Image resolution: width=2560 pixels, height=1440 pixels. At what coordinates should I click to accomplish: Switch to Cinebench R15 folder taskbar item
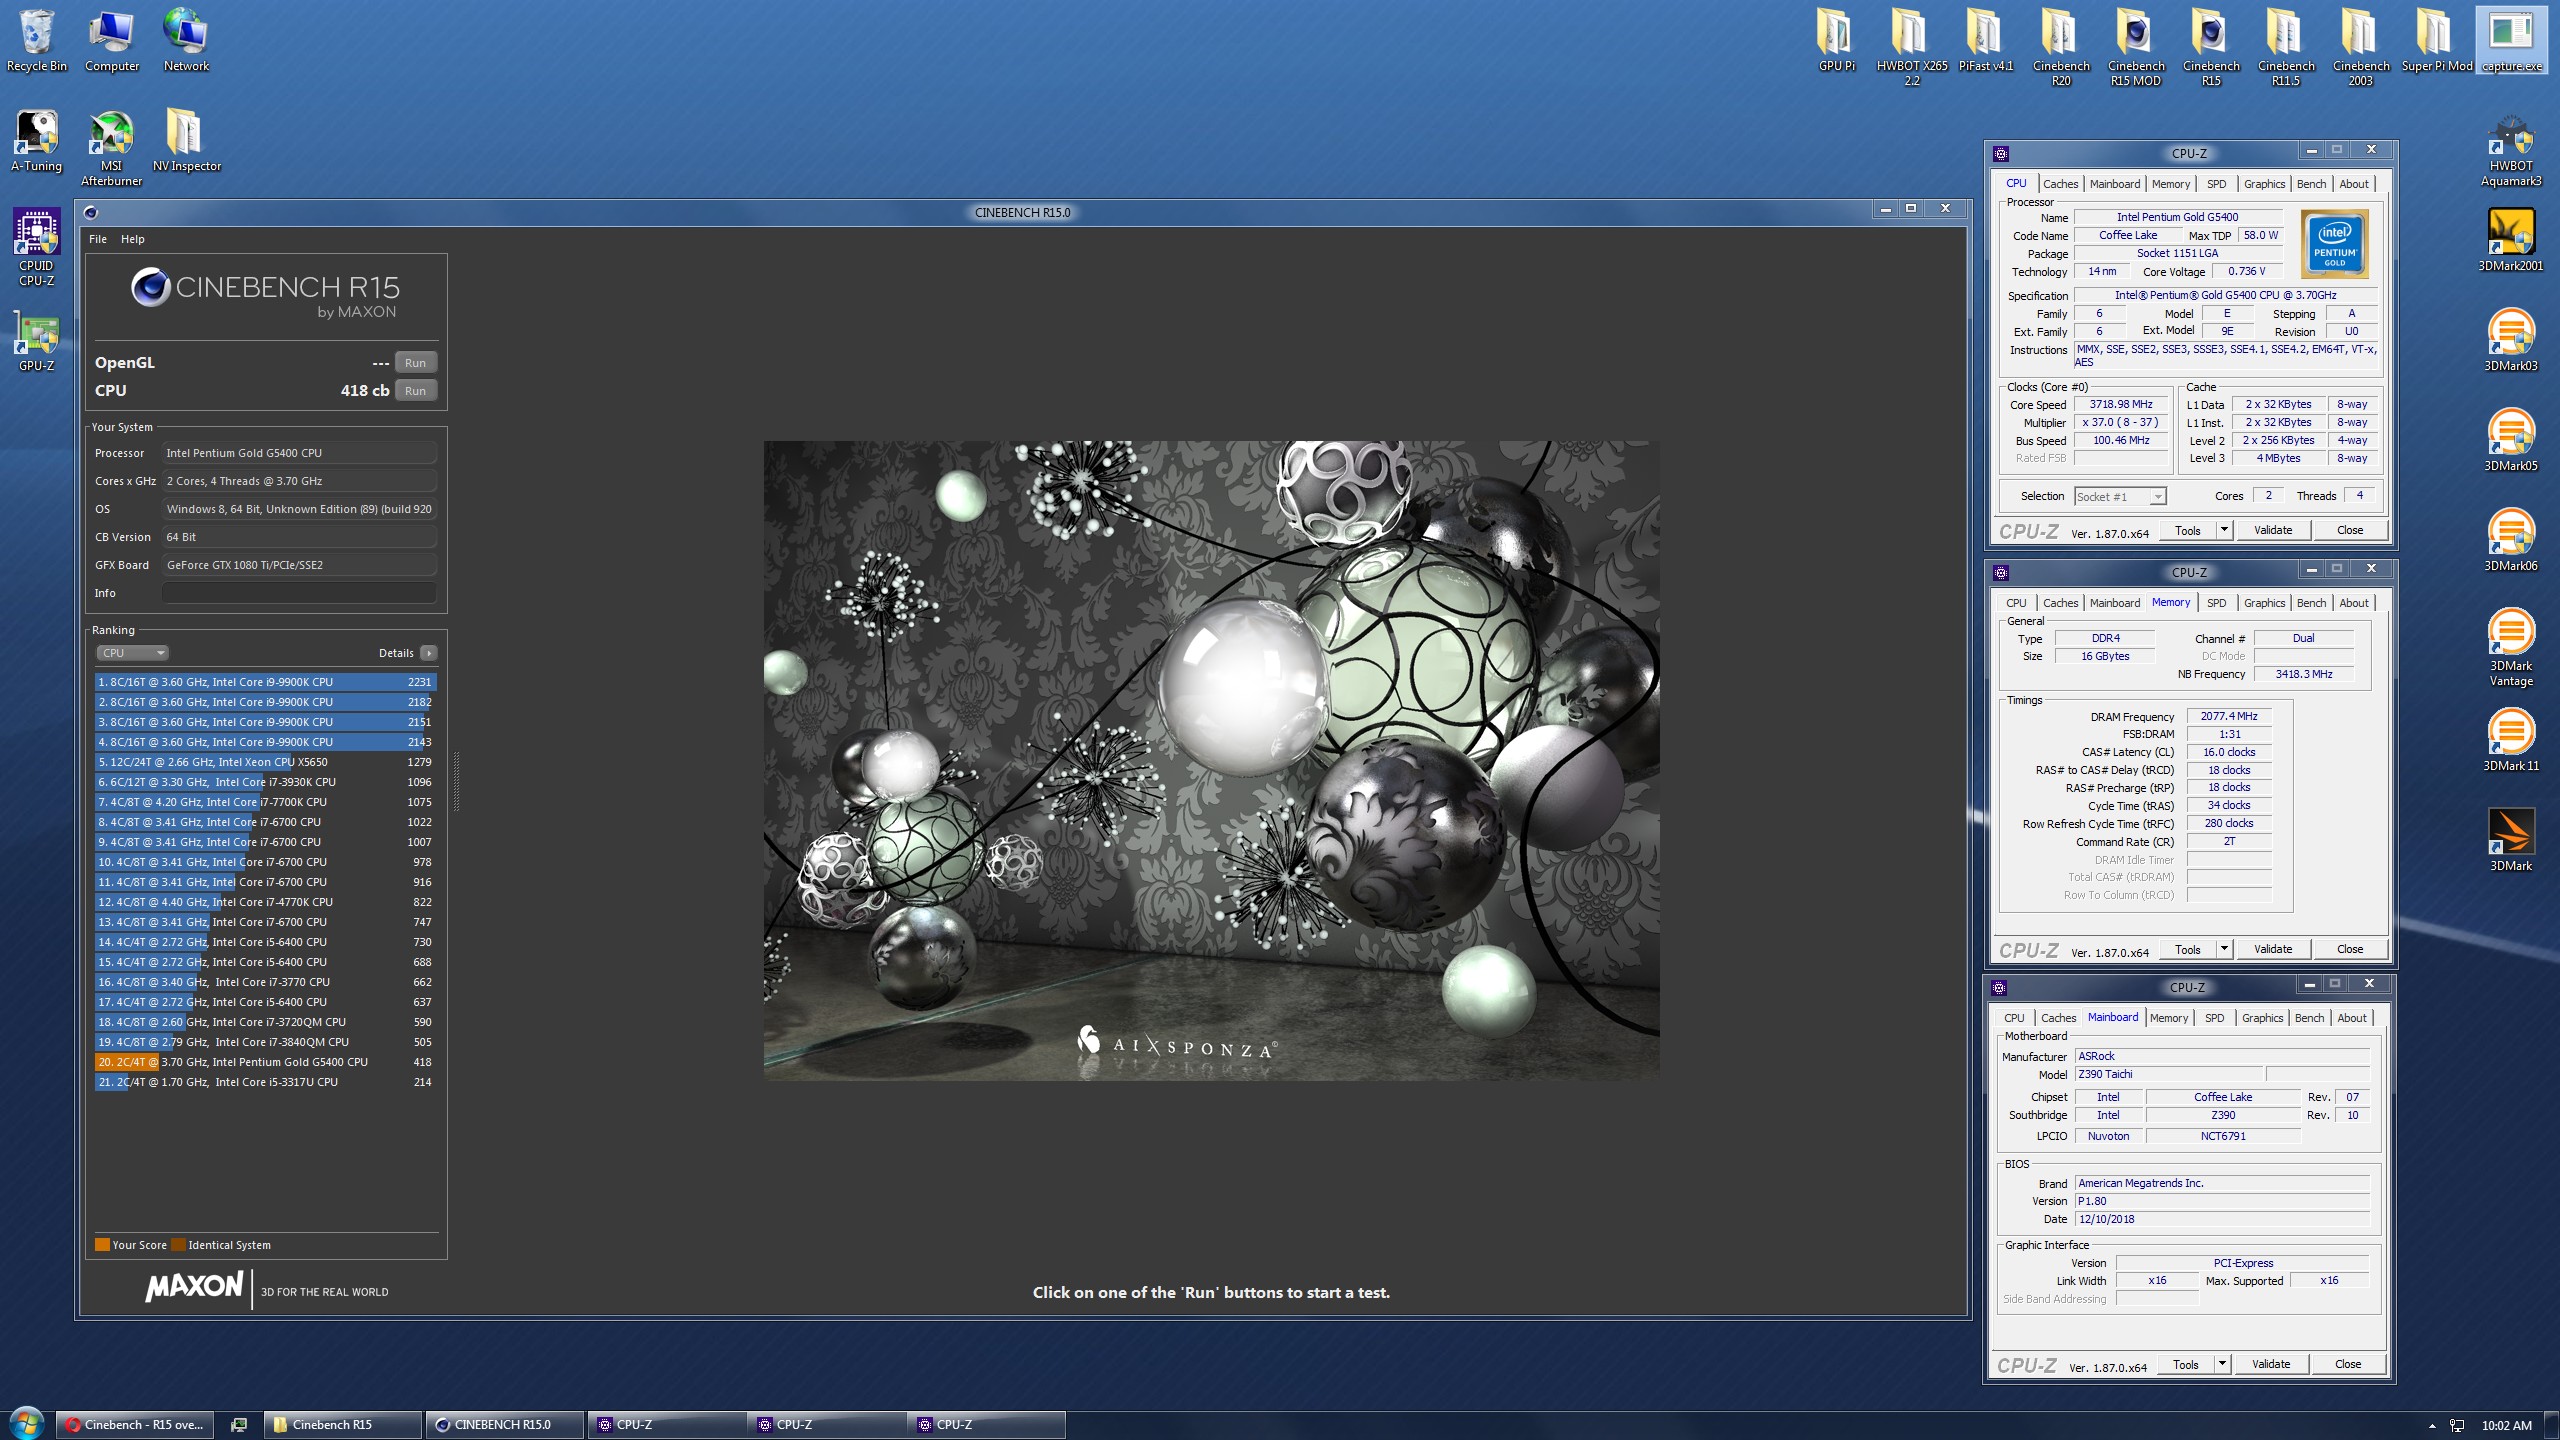[342, 1425]
